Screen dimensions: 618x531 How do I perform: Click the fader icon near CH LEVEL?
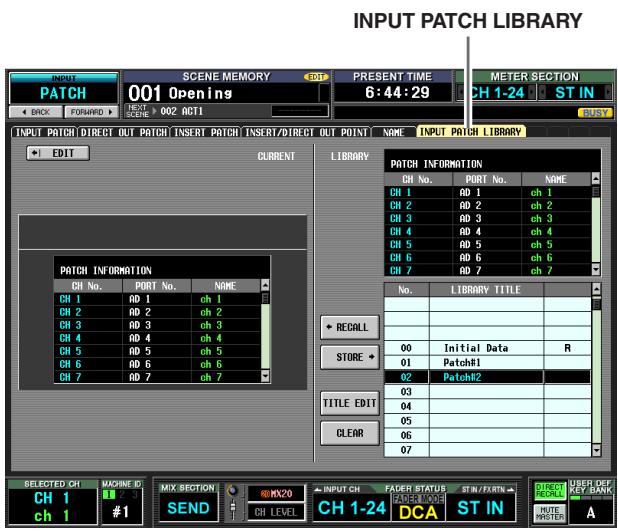point(233,510)
